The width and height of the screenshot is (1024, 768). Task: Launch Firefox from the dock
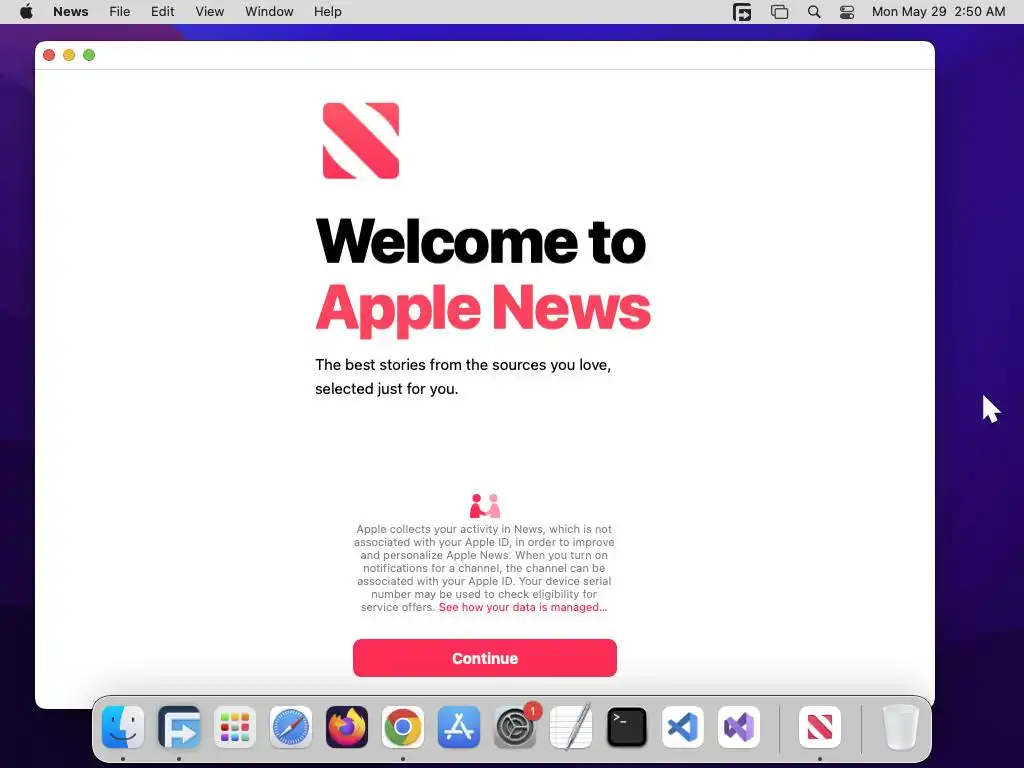347,727
